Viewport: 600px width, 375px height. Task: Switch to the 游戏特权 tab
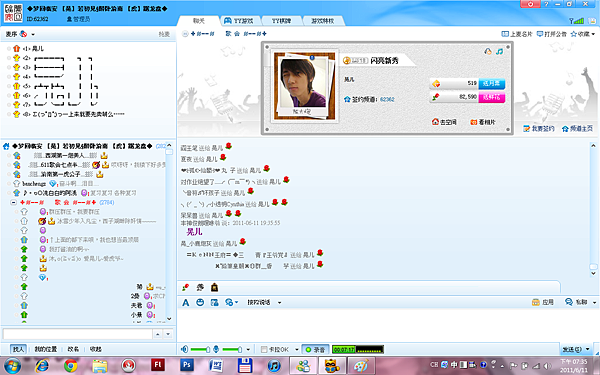323,21
